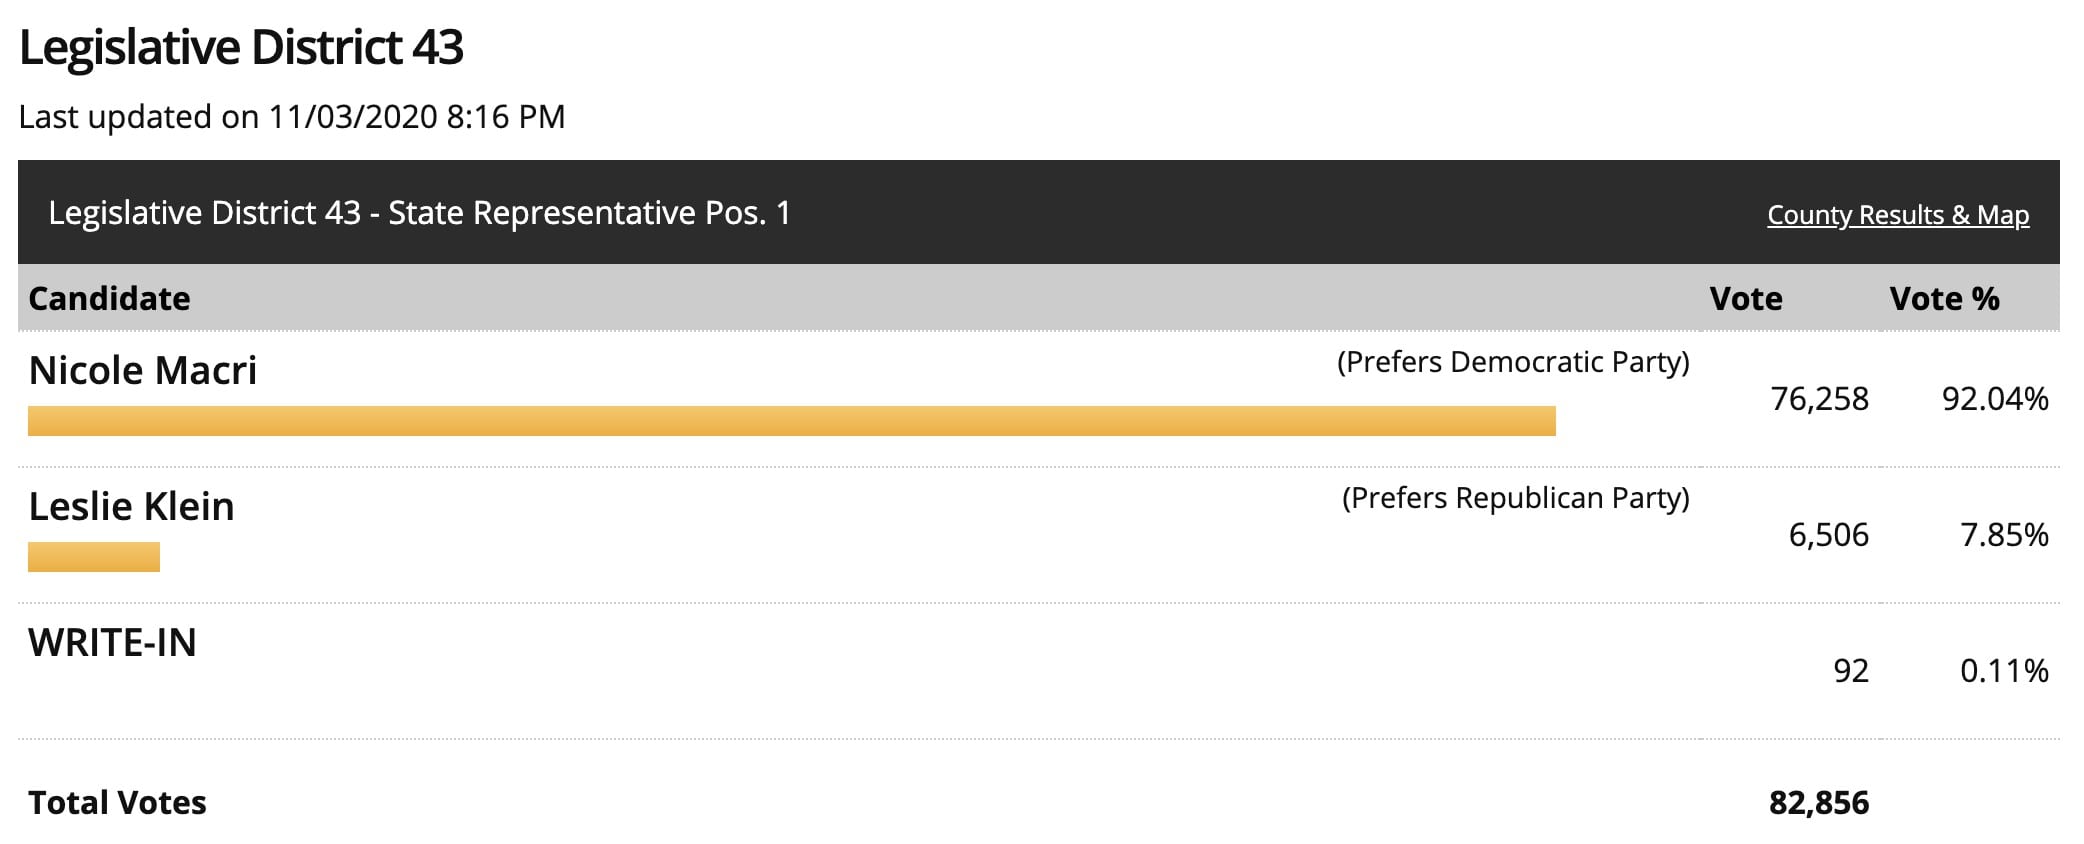Click the Last updated timestamp text
This screenshot has width=2084, height=844.
(x=292, y=117)
